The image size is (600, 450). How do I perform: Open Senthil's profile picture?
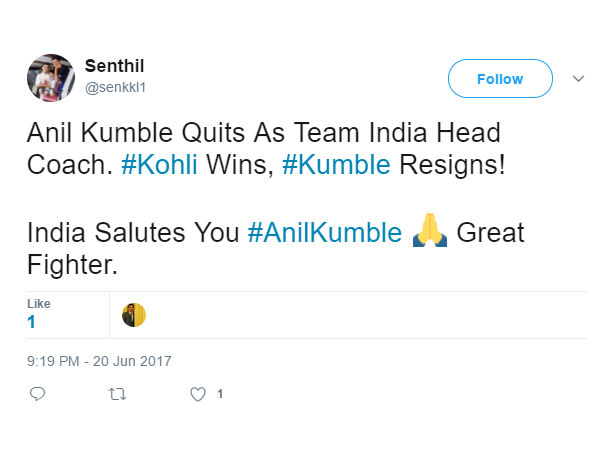coord(50,78)
